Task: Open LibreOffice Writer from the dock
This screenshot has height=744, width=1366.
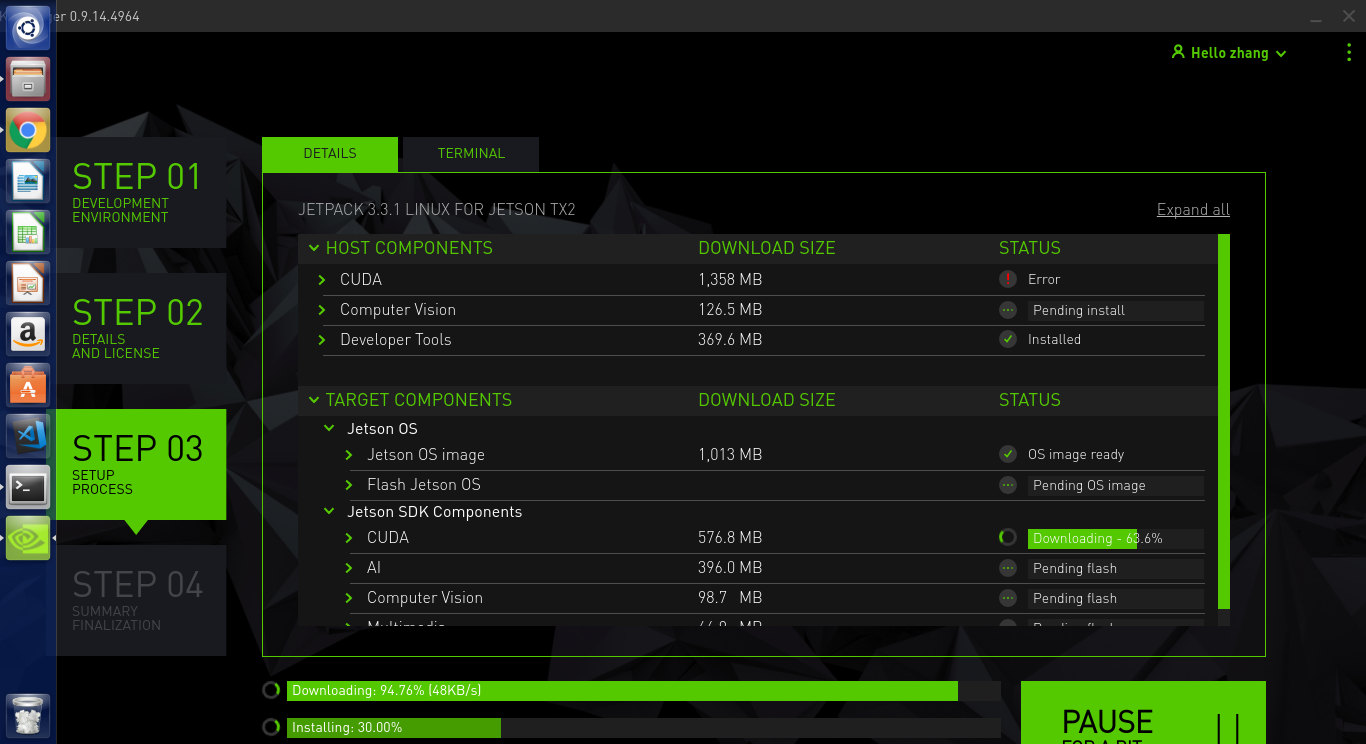Action: click(x=28, y=181)
